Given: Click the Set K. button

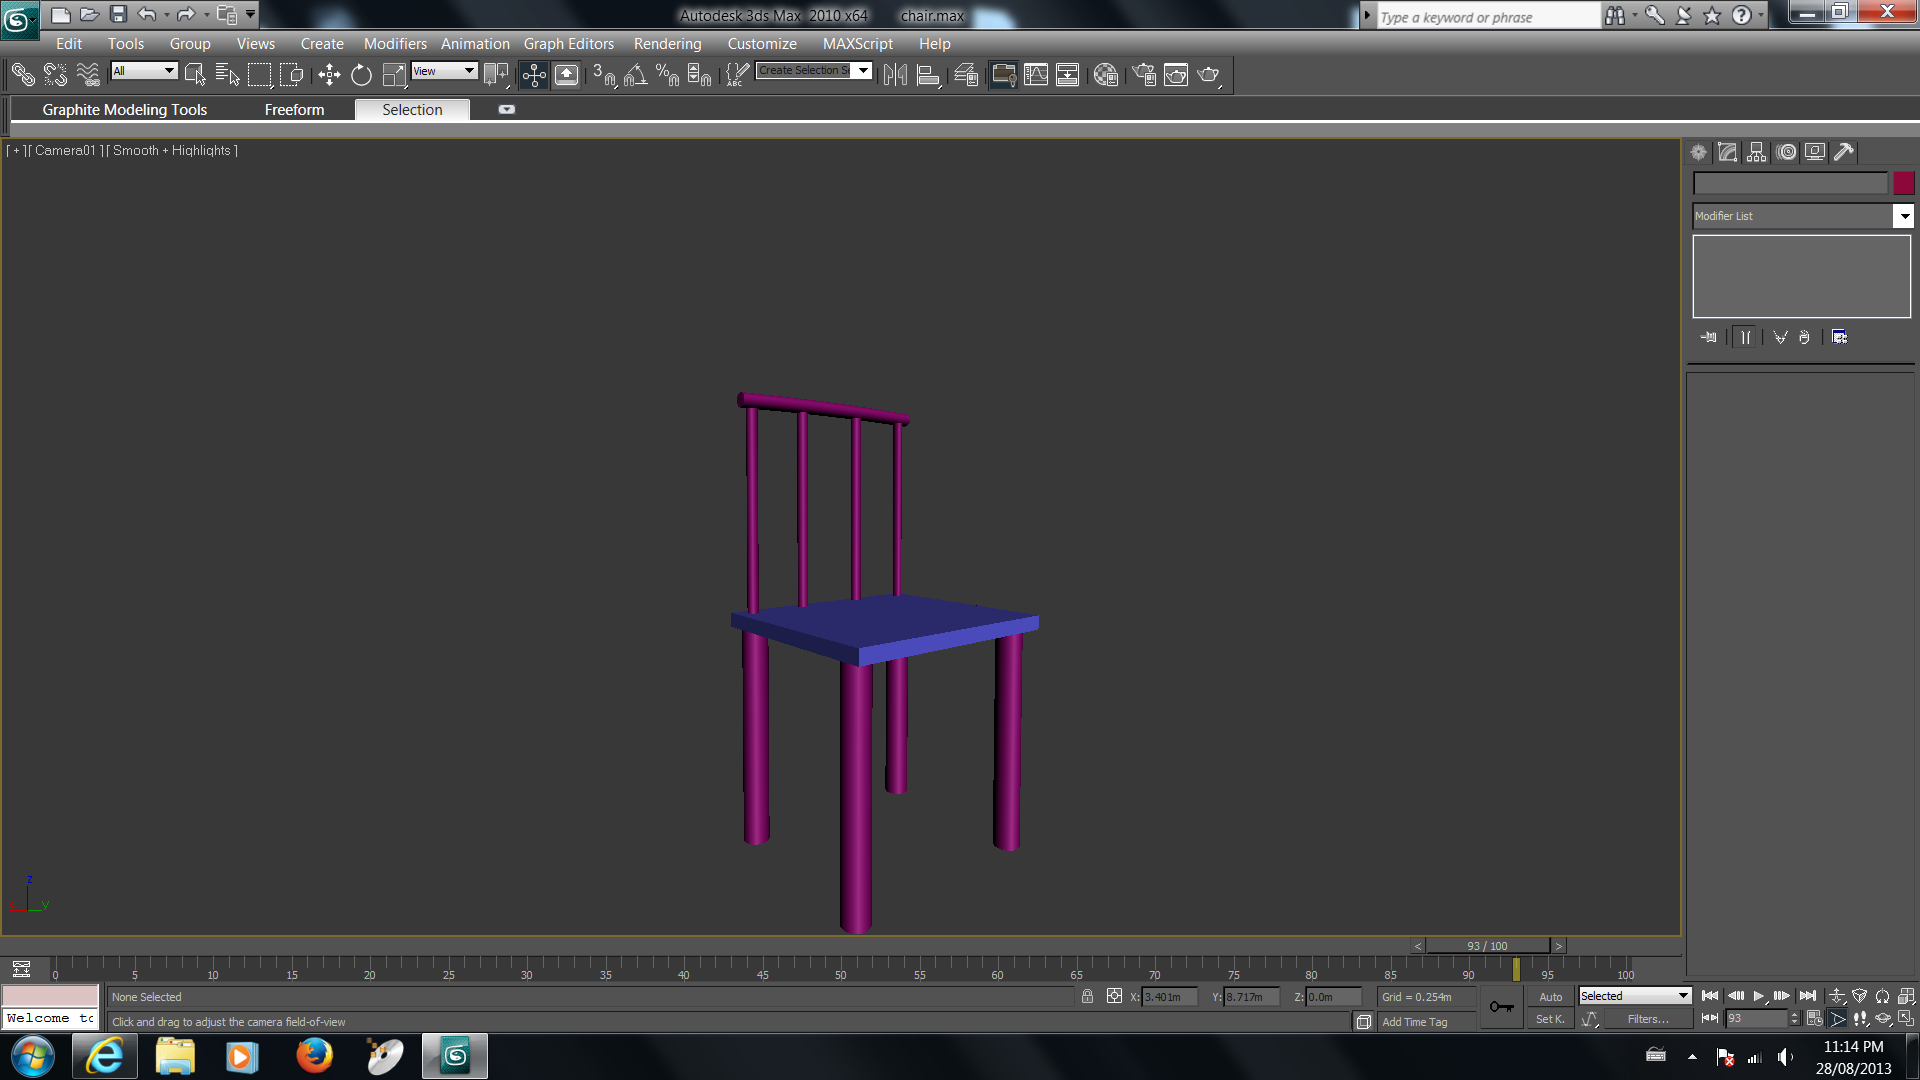Looking at the screenshot, I should coord(1550,1019).
